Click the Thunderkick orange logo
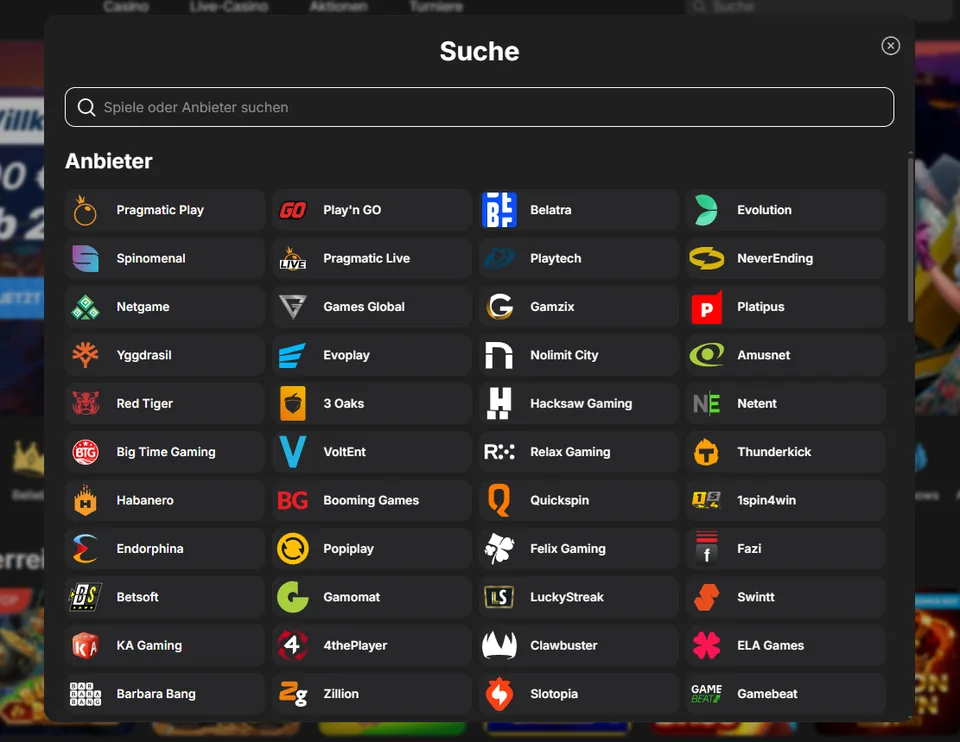 706,452
